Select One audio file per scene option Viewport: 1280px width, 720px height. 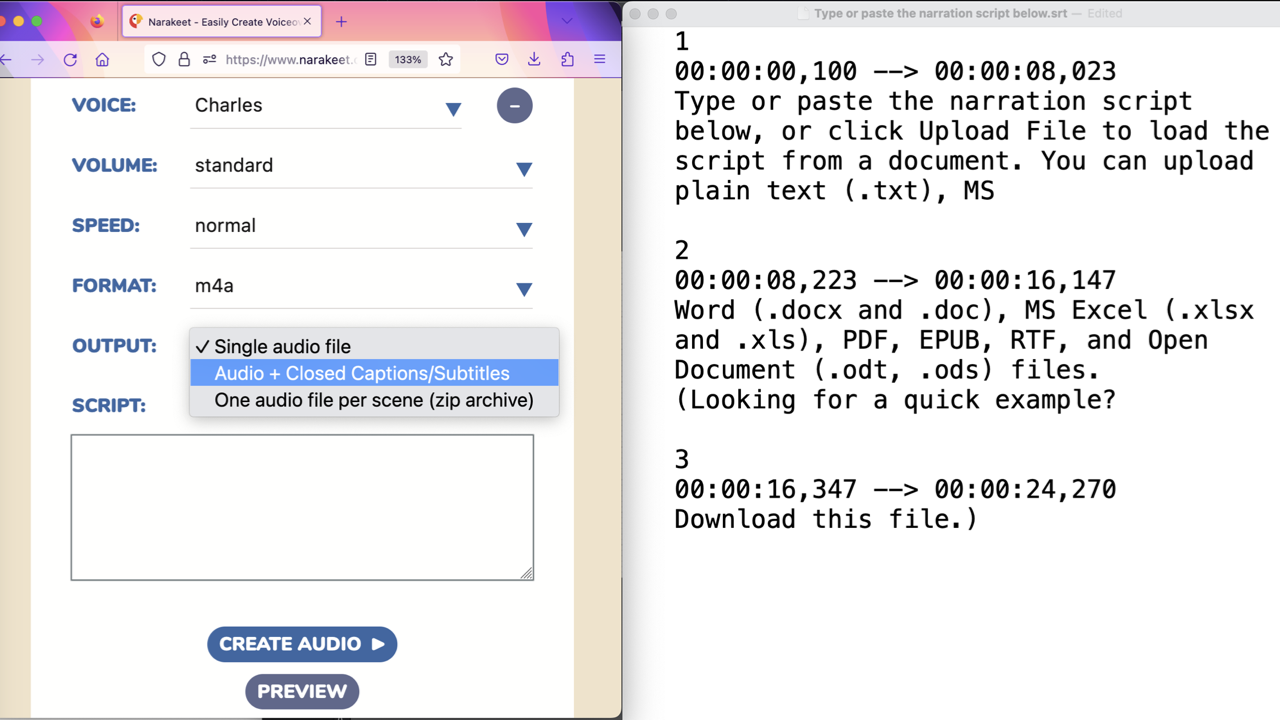click(x=374, y=400)
